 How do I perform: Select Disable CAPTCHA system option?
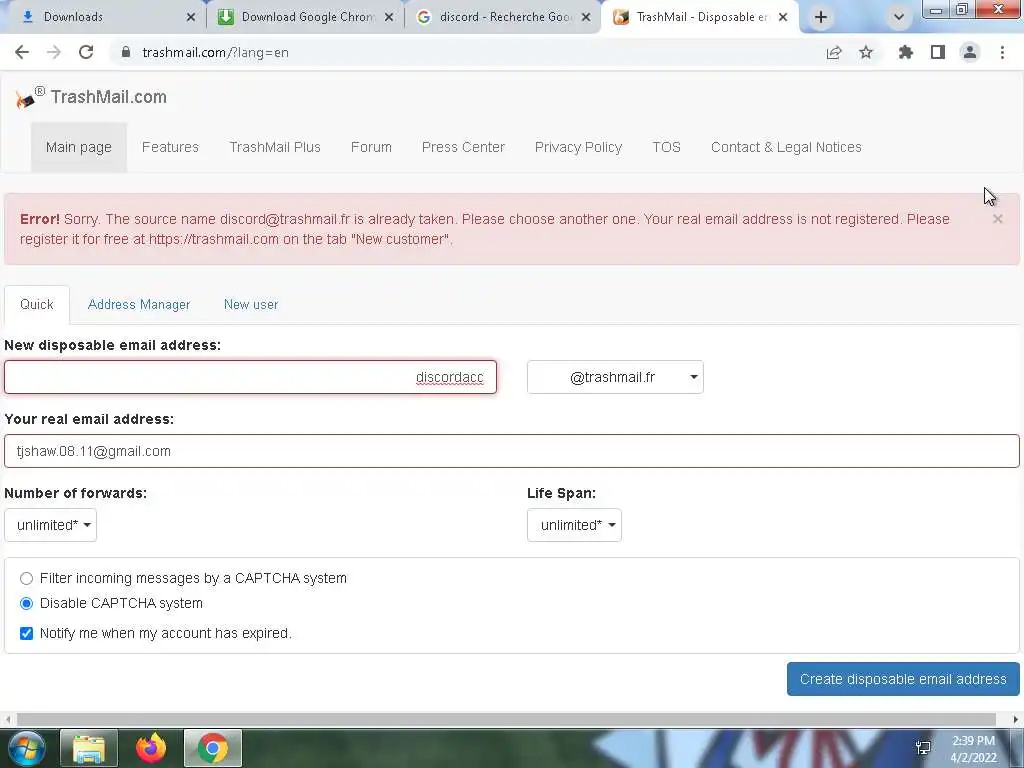(x=26, y=603)
